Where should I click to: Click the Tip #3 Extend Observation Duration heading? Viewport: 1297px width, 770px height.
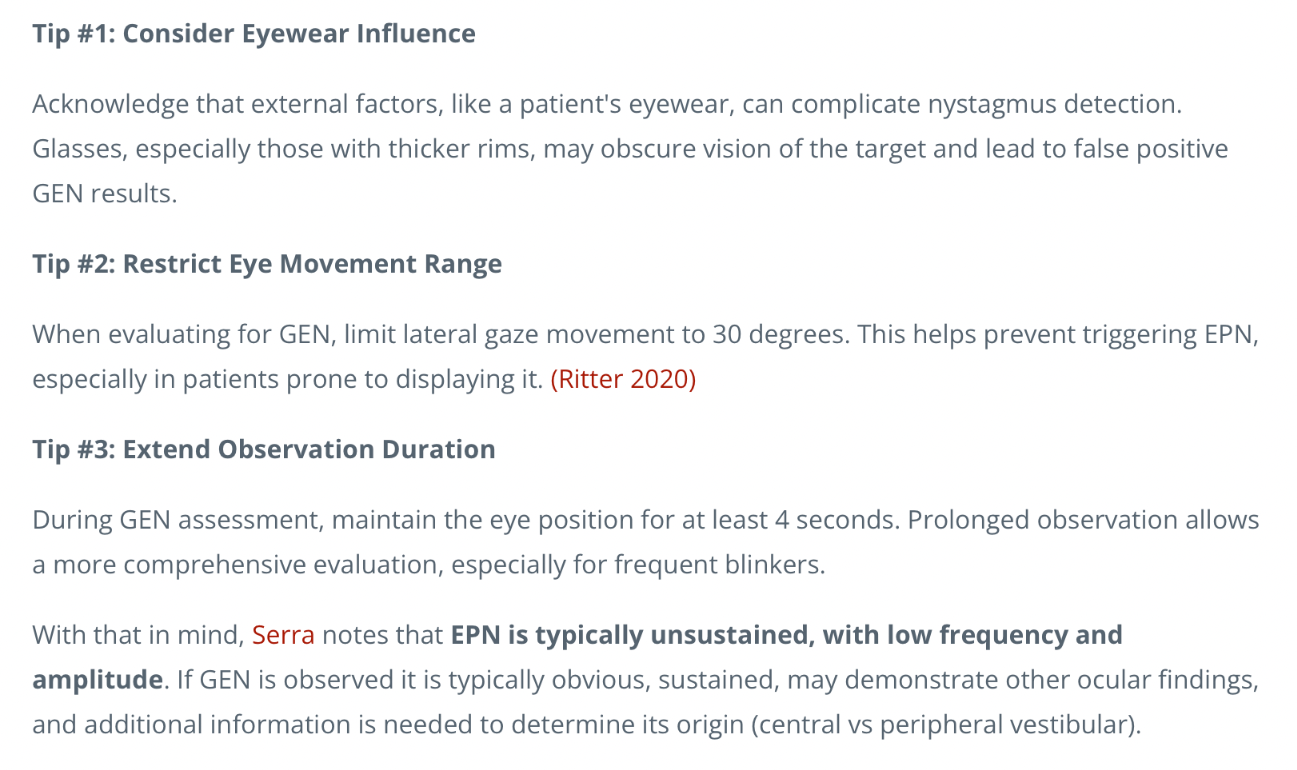264,449
